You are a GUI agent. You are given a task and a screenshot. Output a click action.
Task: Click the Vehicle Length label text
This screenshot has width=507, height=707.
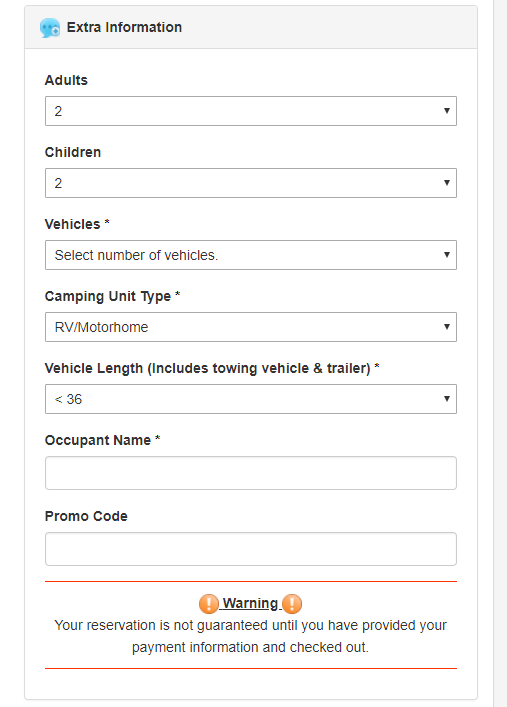212,368
